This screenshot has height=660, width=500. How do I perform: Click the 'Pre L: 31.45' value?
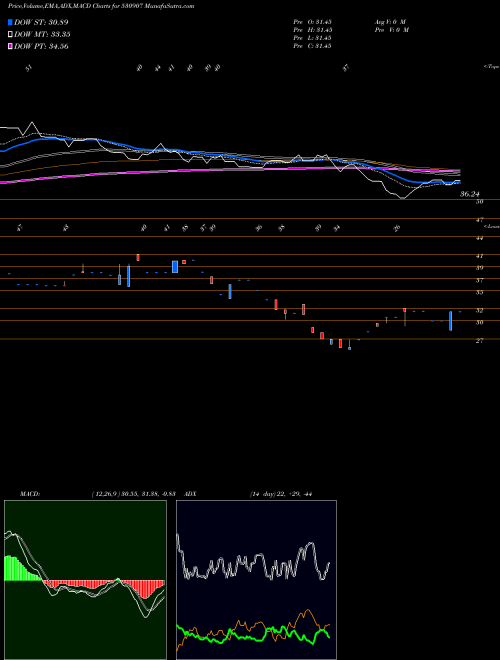pos(313,38)
